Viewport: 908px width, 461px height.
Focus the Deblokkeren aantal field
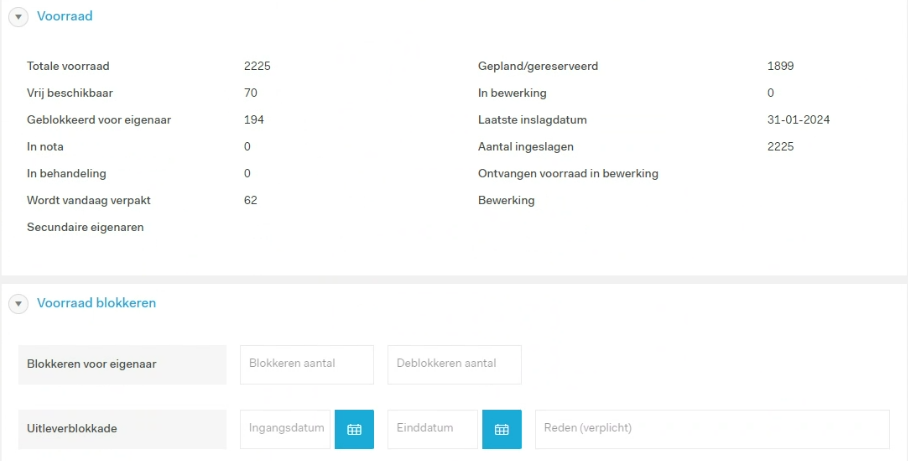pyautogui.click(x=455, y=365)
